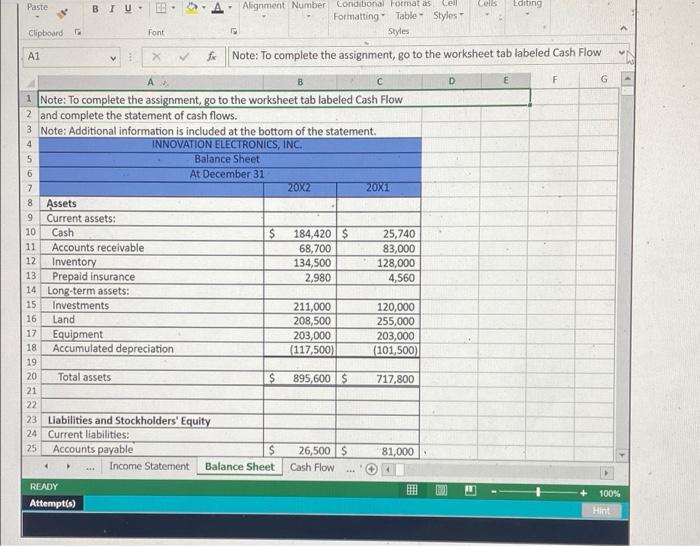Viewport: 700px width, 546px height.
Task: Switch to Normal view icon
Action: [412, 490]
